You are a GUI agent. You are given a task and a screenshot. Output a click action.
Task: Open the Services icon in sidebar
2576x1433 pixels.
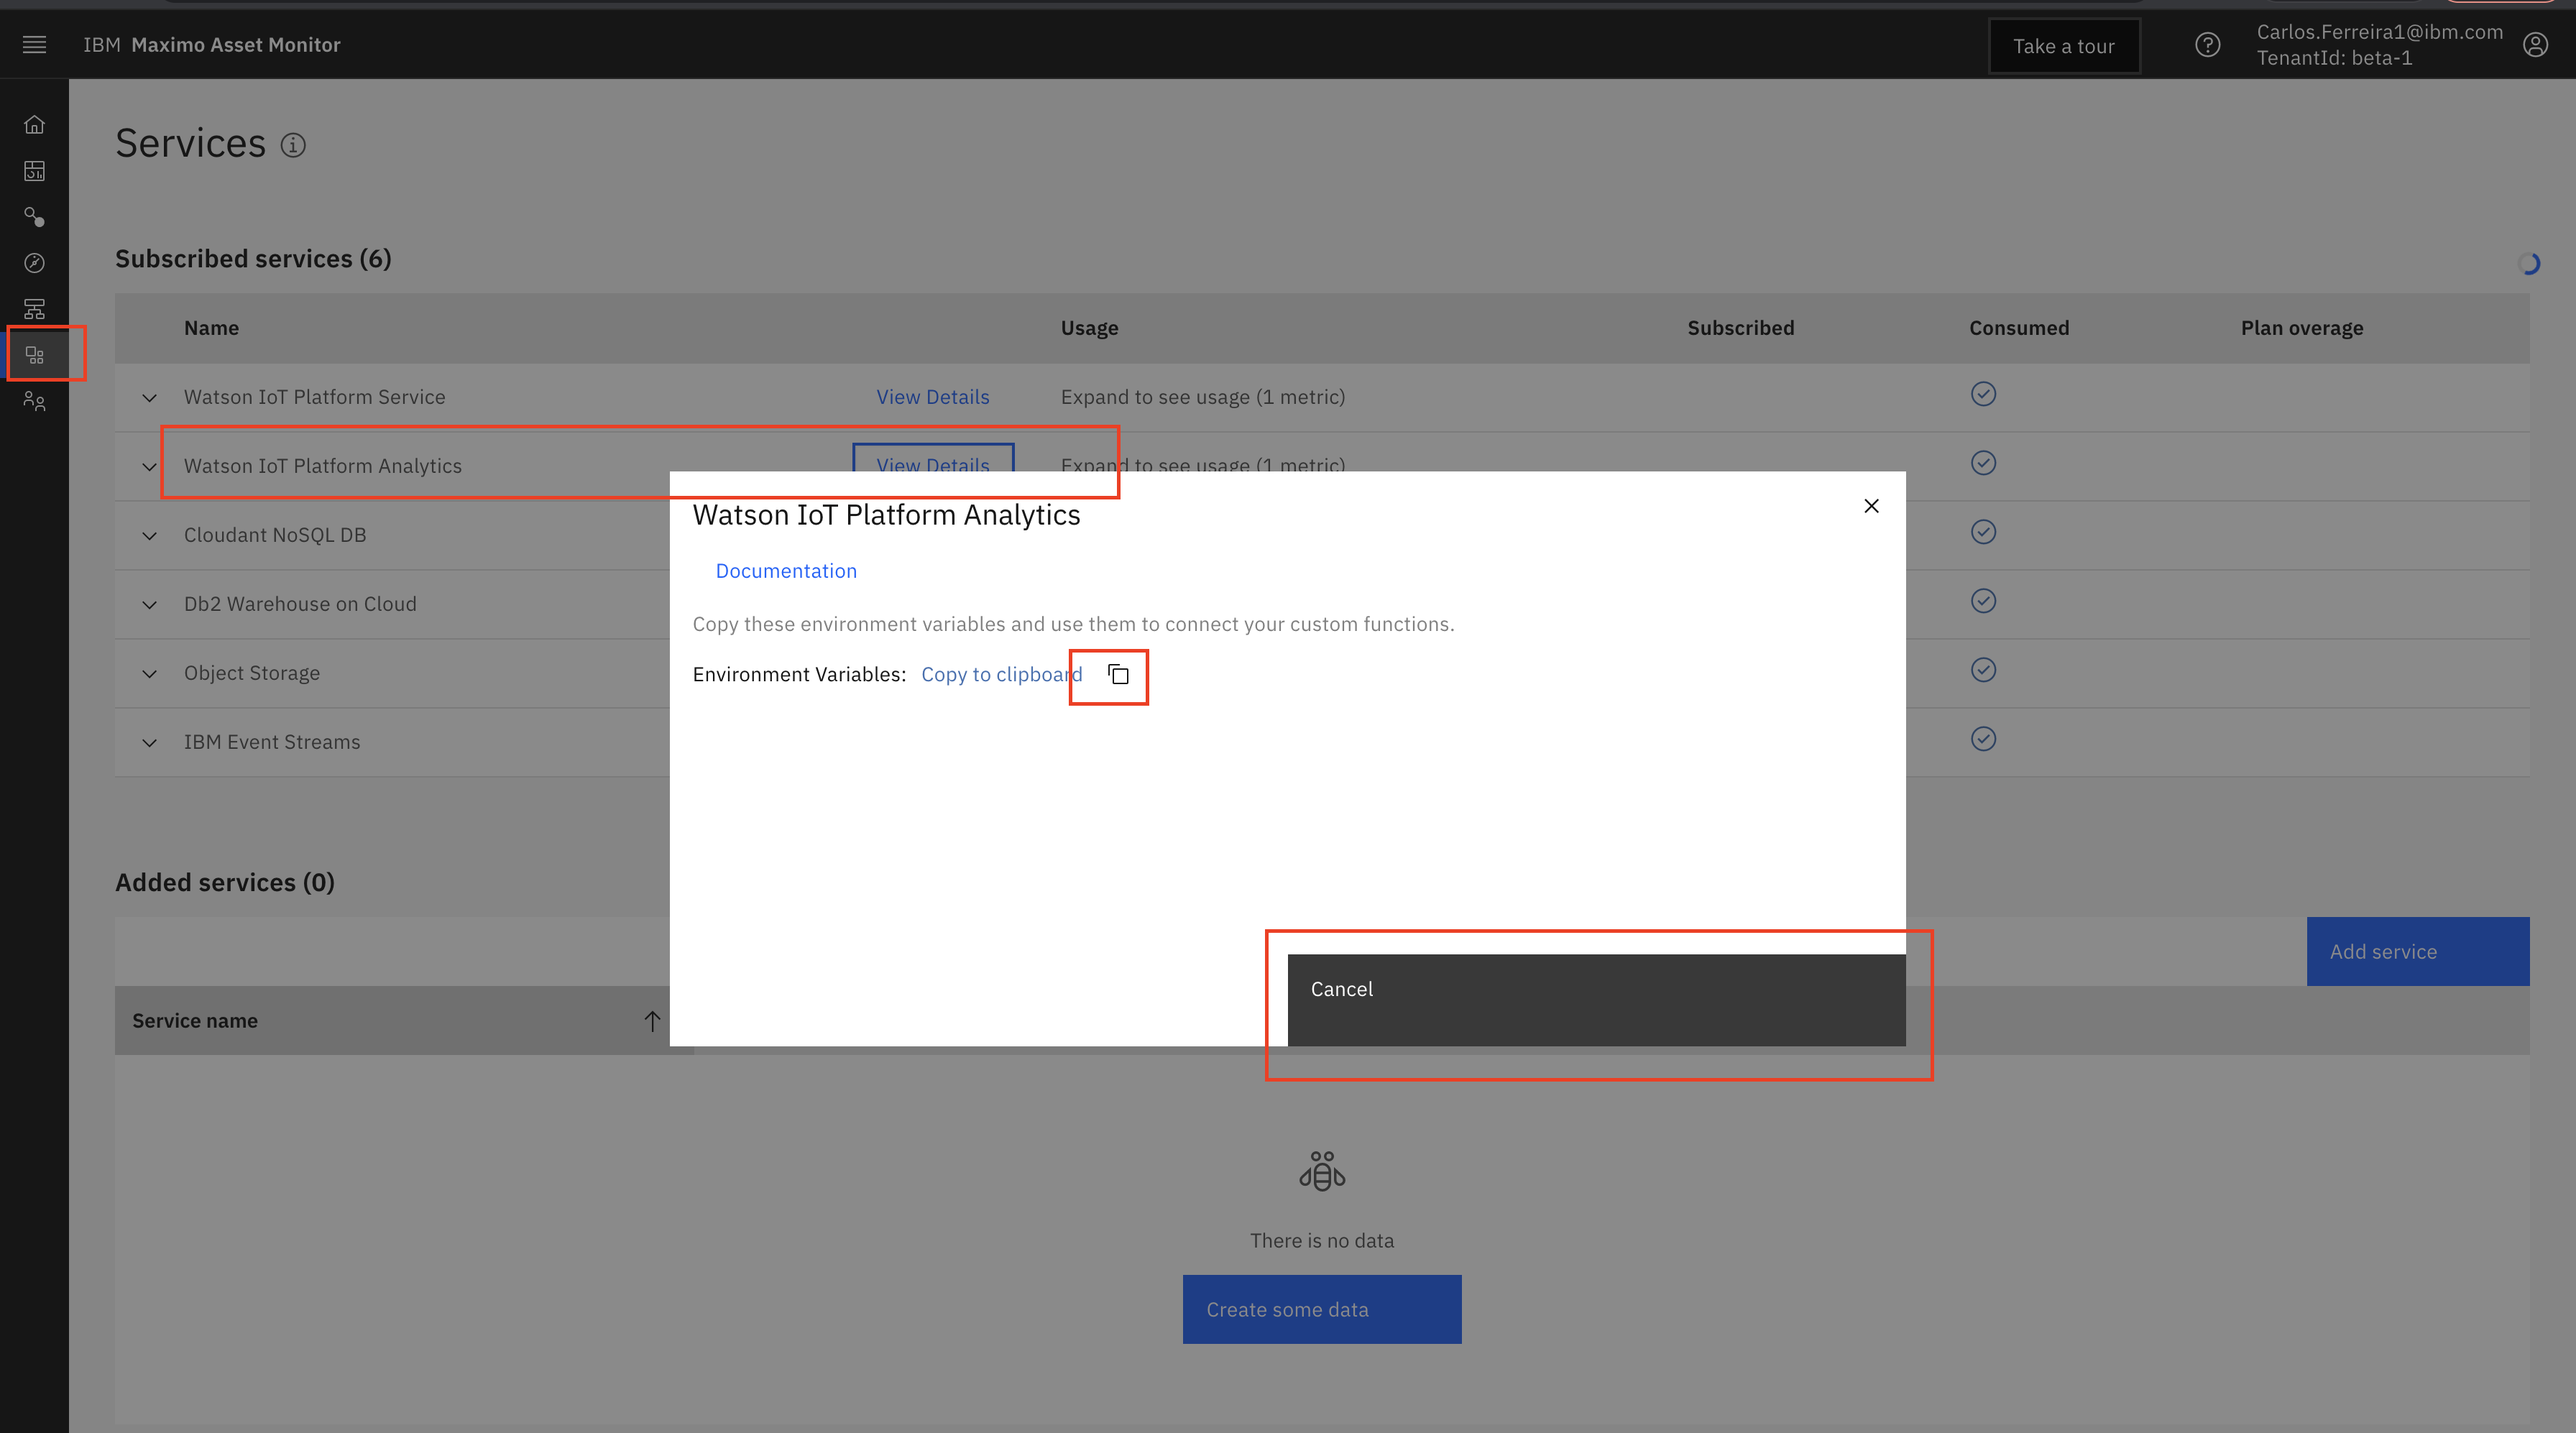click(34, 355)
